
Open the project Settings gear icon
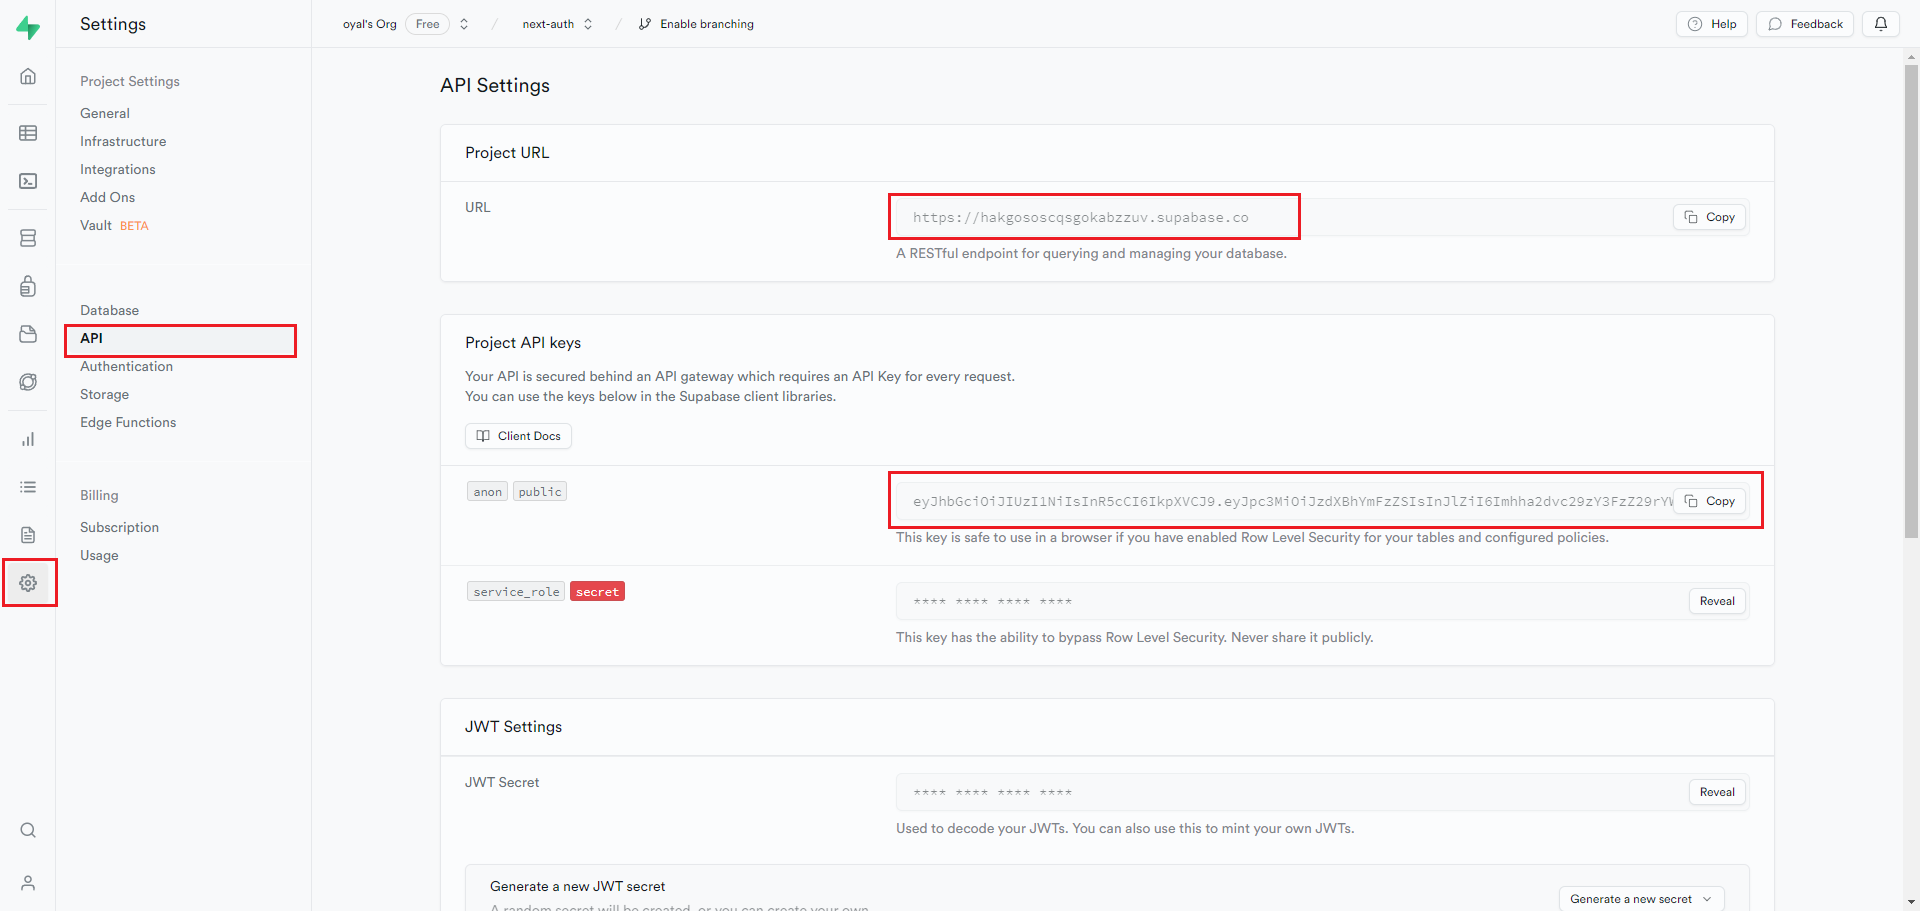tap(28, 583)
